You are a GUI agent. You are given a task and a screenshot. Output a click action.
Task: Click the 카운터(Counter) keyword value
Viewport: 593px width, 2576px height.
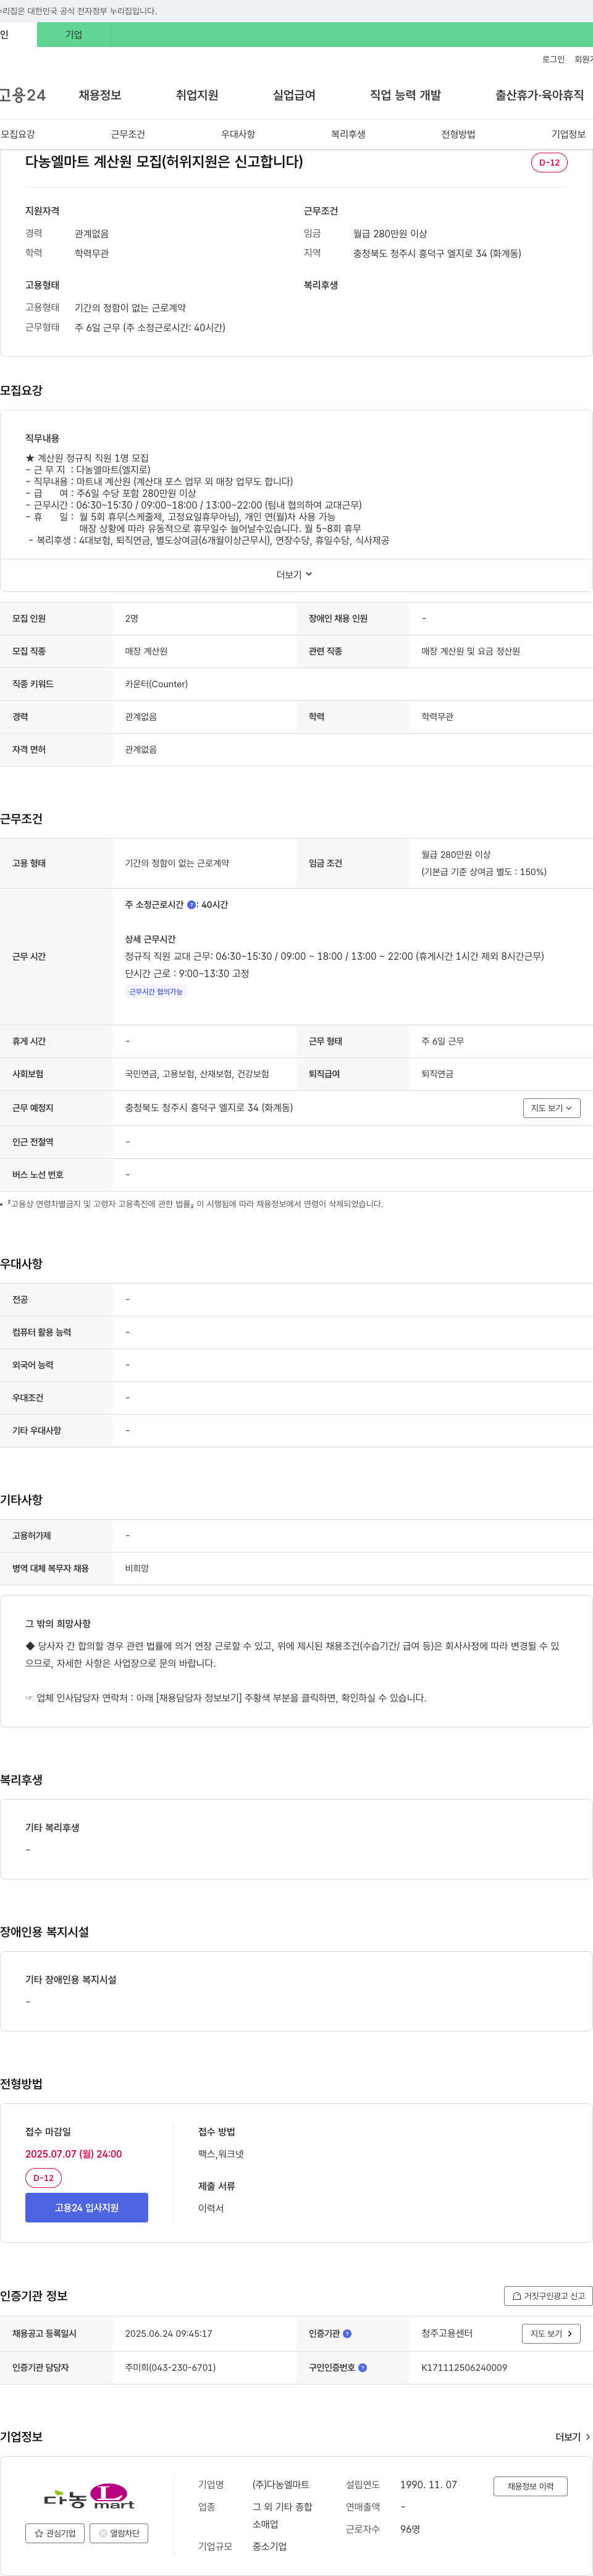click(x=156, y=684)
